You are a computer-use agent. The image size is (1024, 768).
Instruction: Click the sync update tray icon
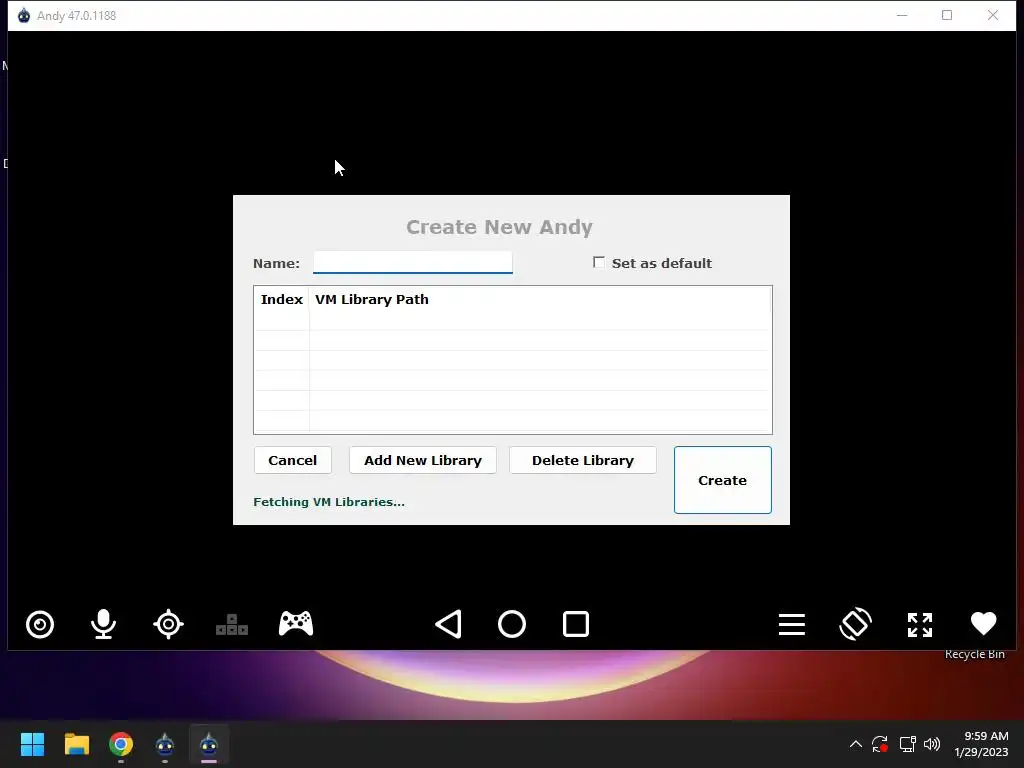pyautogui.click(x=880, y=744)
